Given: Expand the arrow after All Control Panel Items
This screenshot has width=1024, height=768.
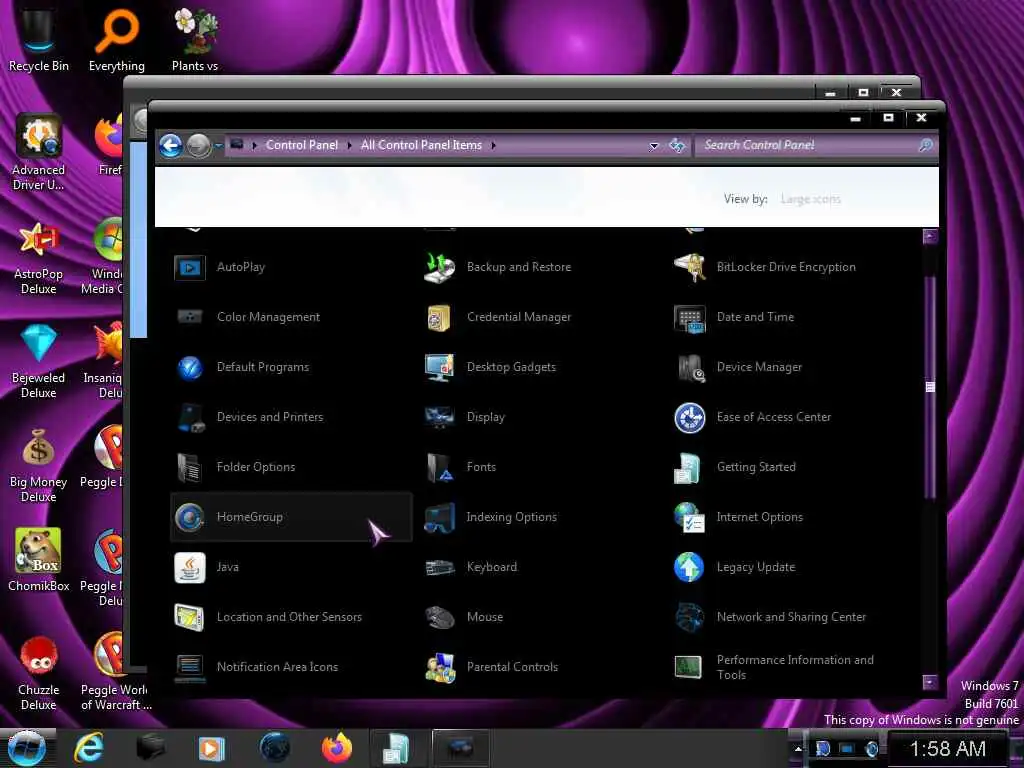Looking at the screenshot, I should pos(493,145).
